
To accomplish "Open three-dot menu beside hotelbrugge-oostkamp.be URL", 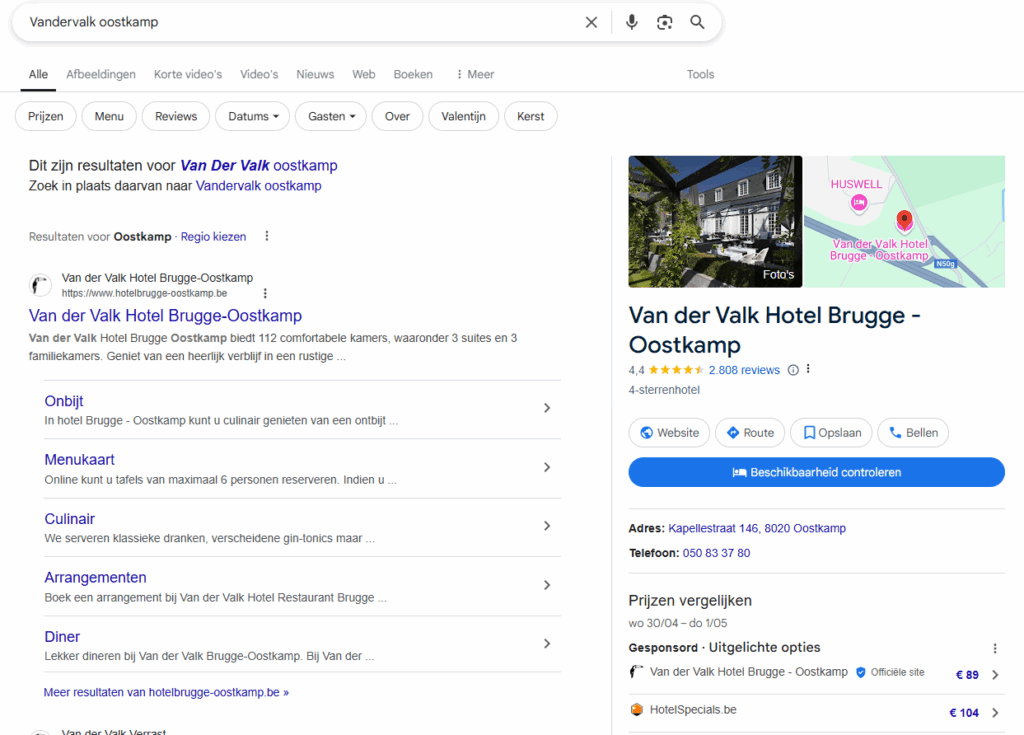I will pyautogui.click(x=264, y=293).
